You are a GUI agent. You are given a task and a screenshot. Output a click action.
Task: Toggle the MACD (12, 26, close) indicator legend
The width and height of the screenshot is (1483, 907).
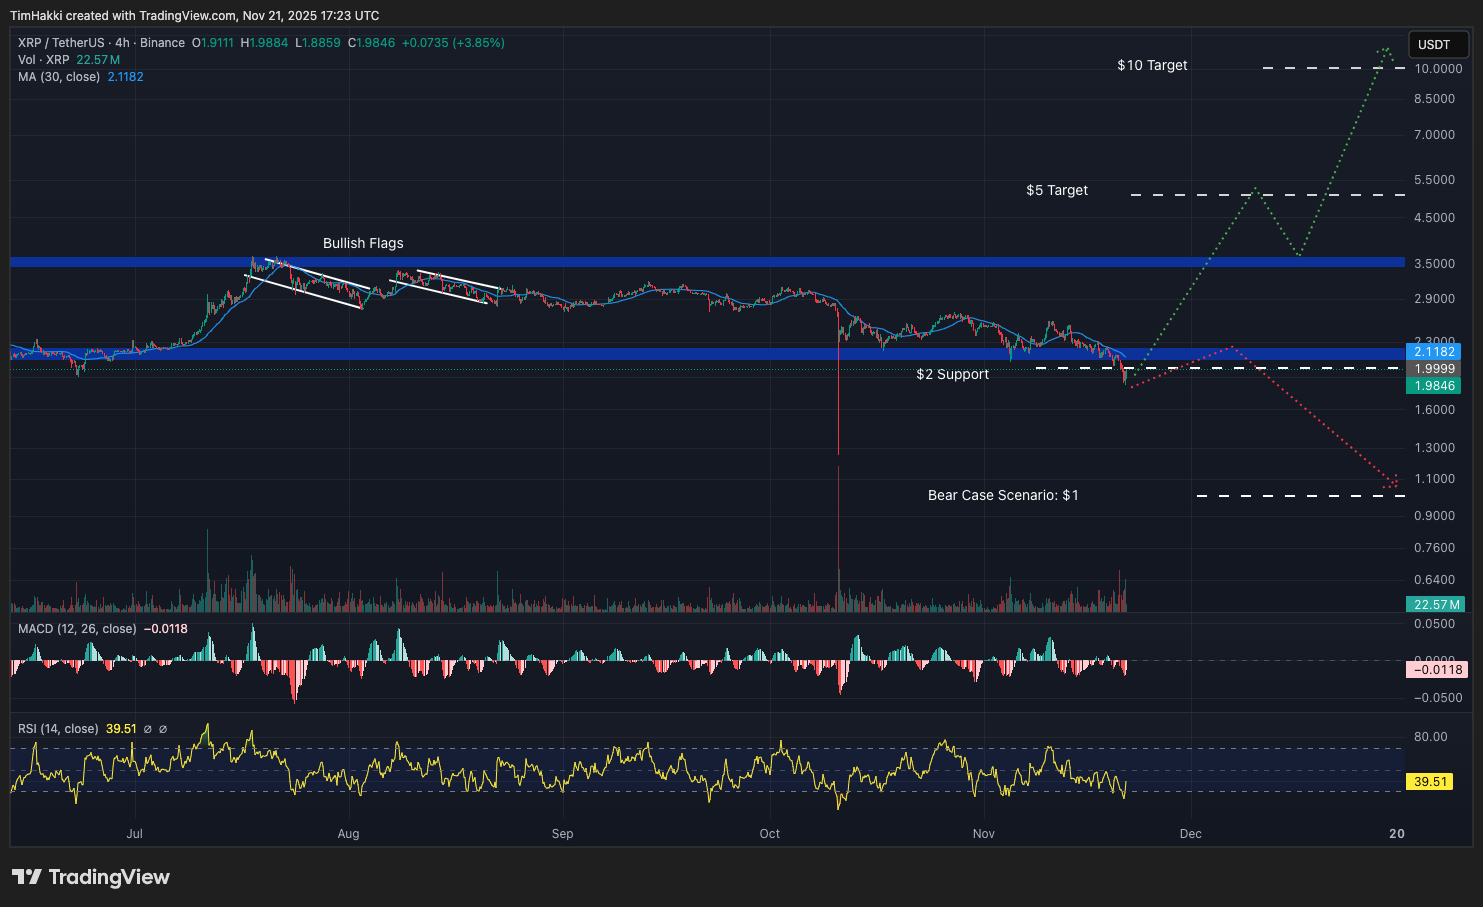(x=76, y=628)
